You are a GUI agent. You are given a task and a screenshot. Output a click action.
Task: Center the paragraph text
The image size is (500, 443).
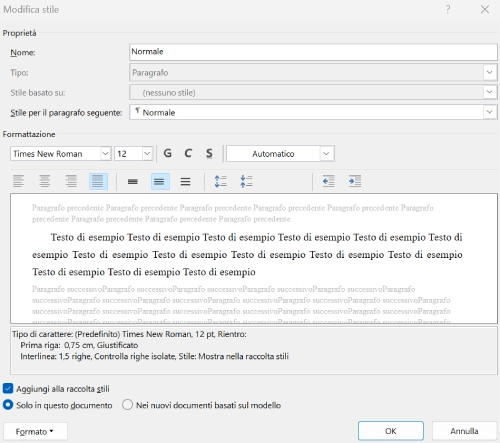(x=45, y=181)
